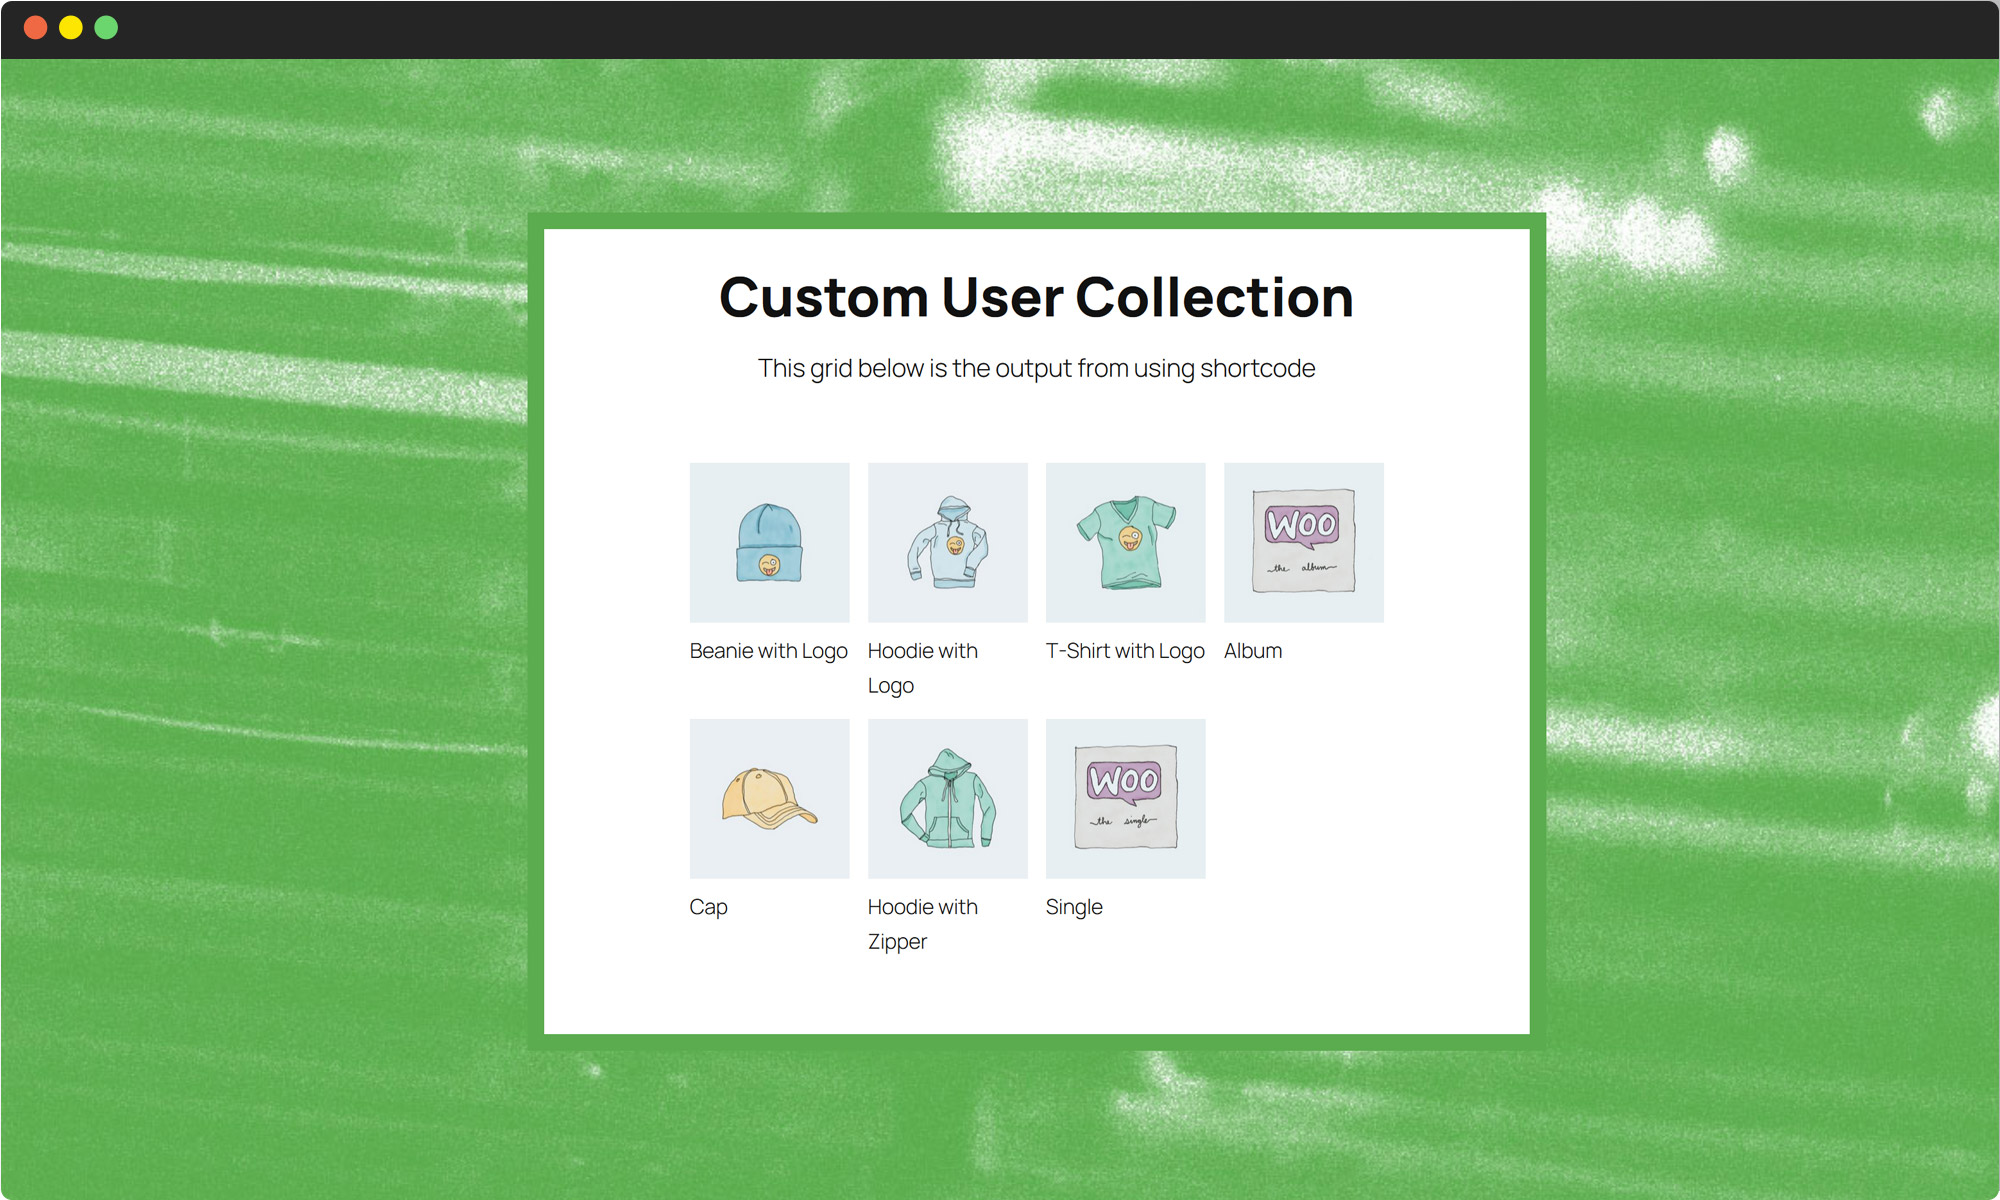The width and height of the screenshot is (2000, 1200).
Task: Click the Hoodie with Logo link
Action: [x=923, y=668]
